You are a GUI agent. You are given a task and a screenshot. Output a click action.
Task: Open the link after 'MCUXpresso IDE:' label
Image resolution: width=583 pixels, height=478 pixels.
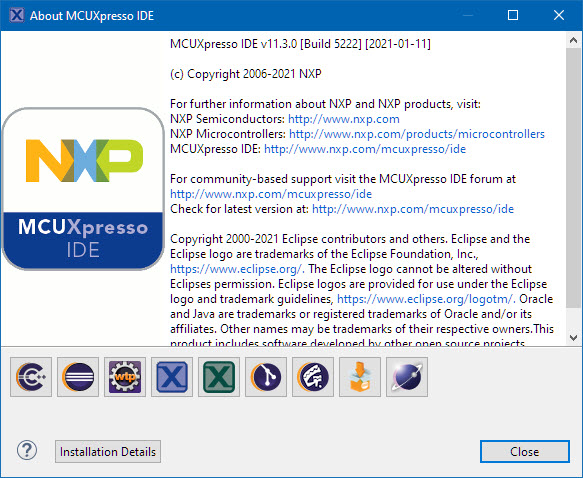coord(365,149)
